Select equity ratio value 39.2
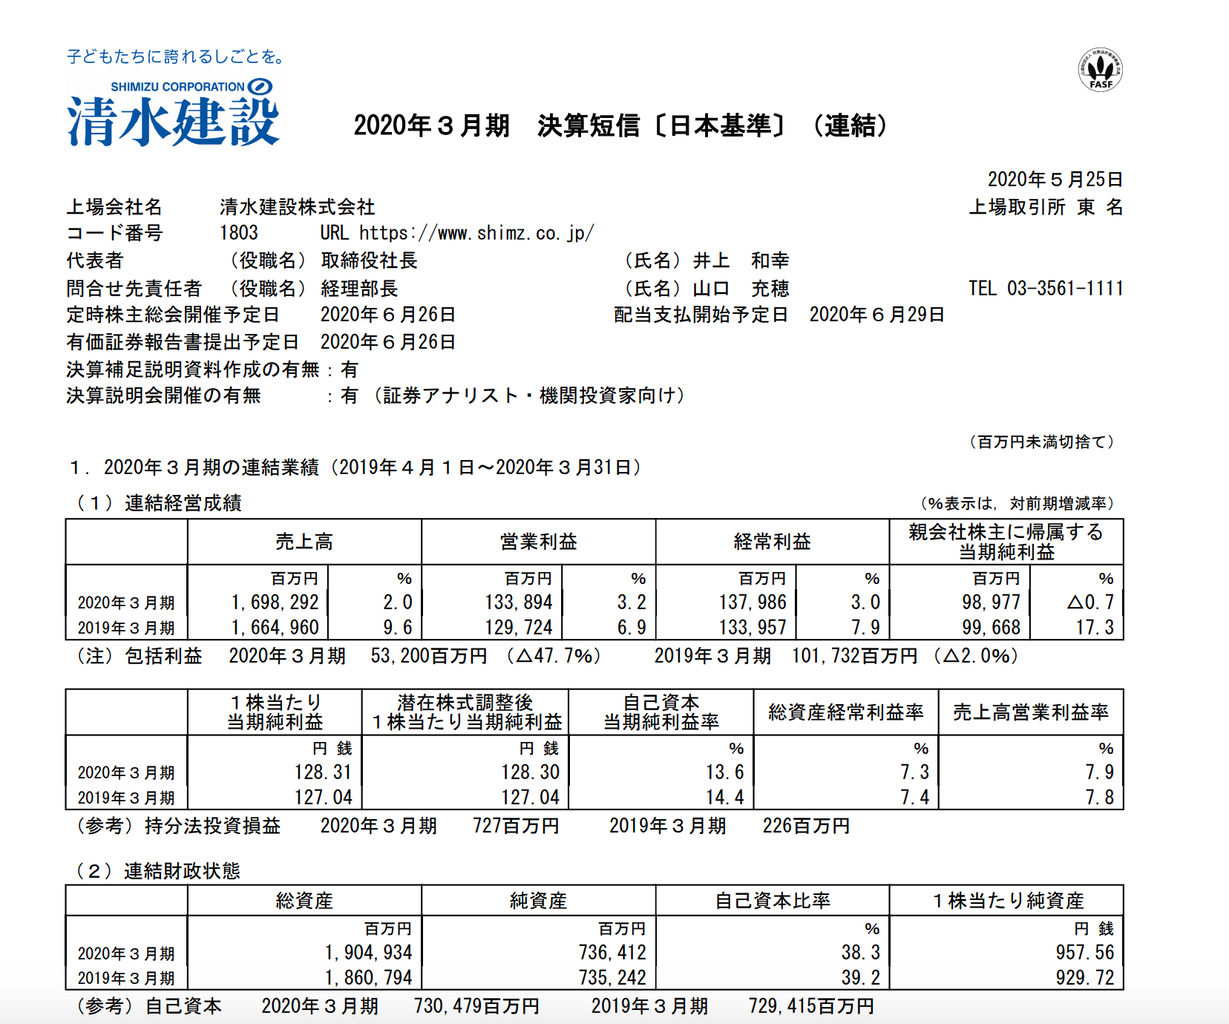Viewport: 1229px width, 1024px height. point(861,978)
